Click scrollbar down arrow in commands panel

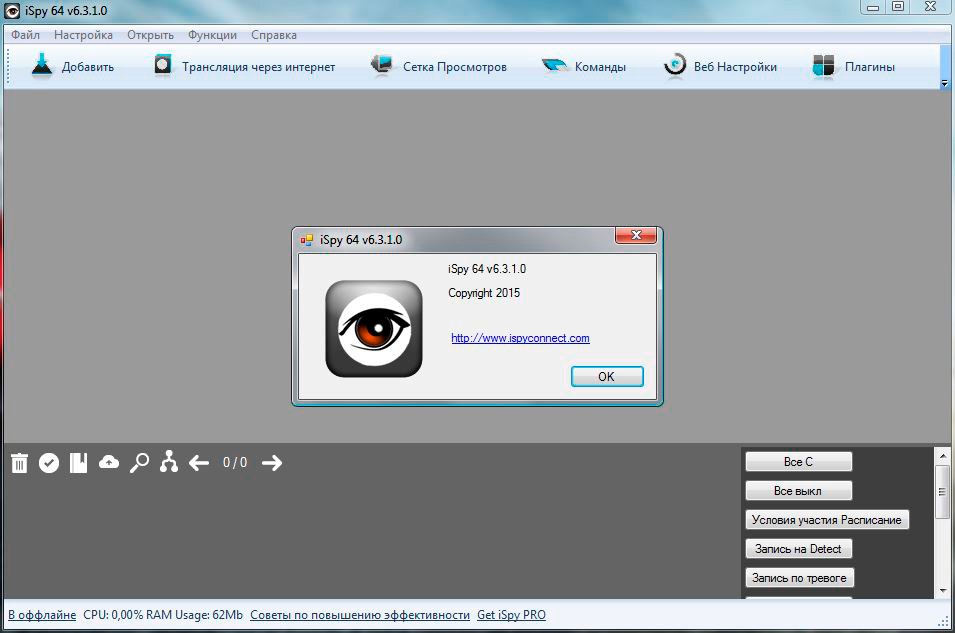click(x=942, y=590)
